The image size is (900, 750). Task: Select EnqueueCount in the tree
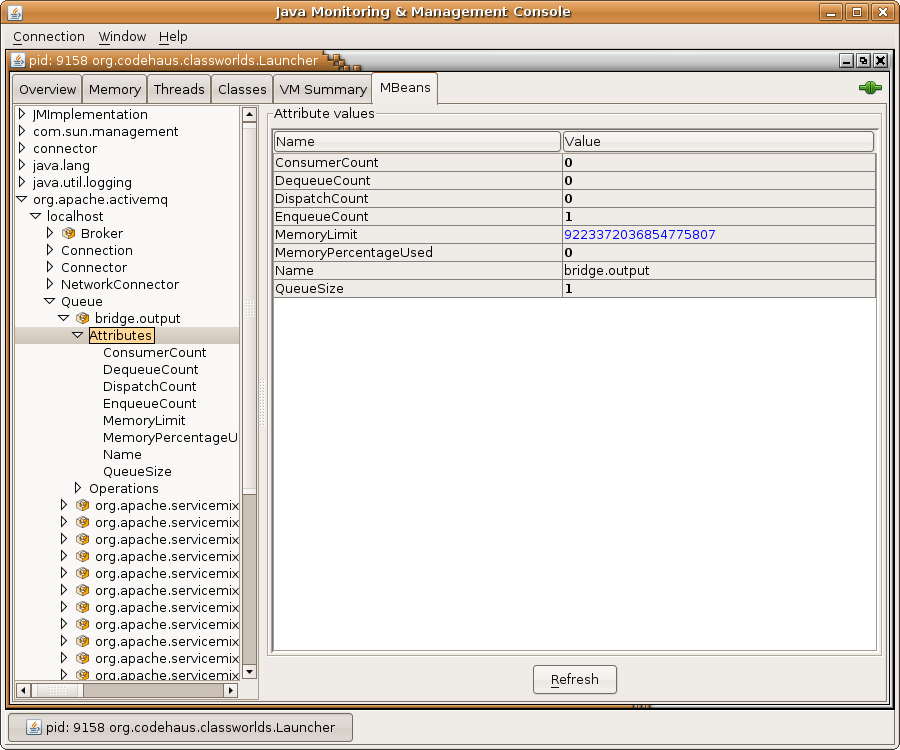point(149,403)
